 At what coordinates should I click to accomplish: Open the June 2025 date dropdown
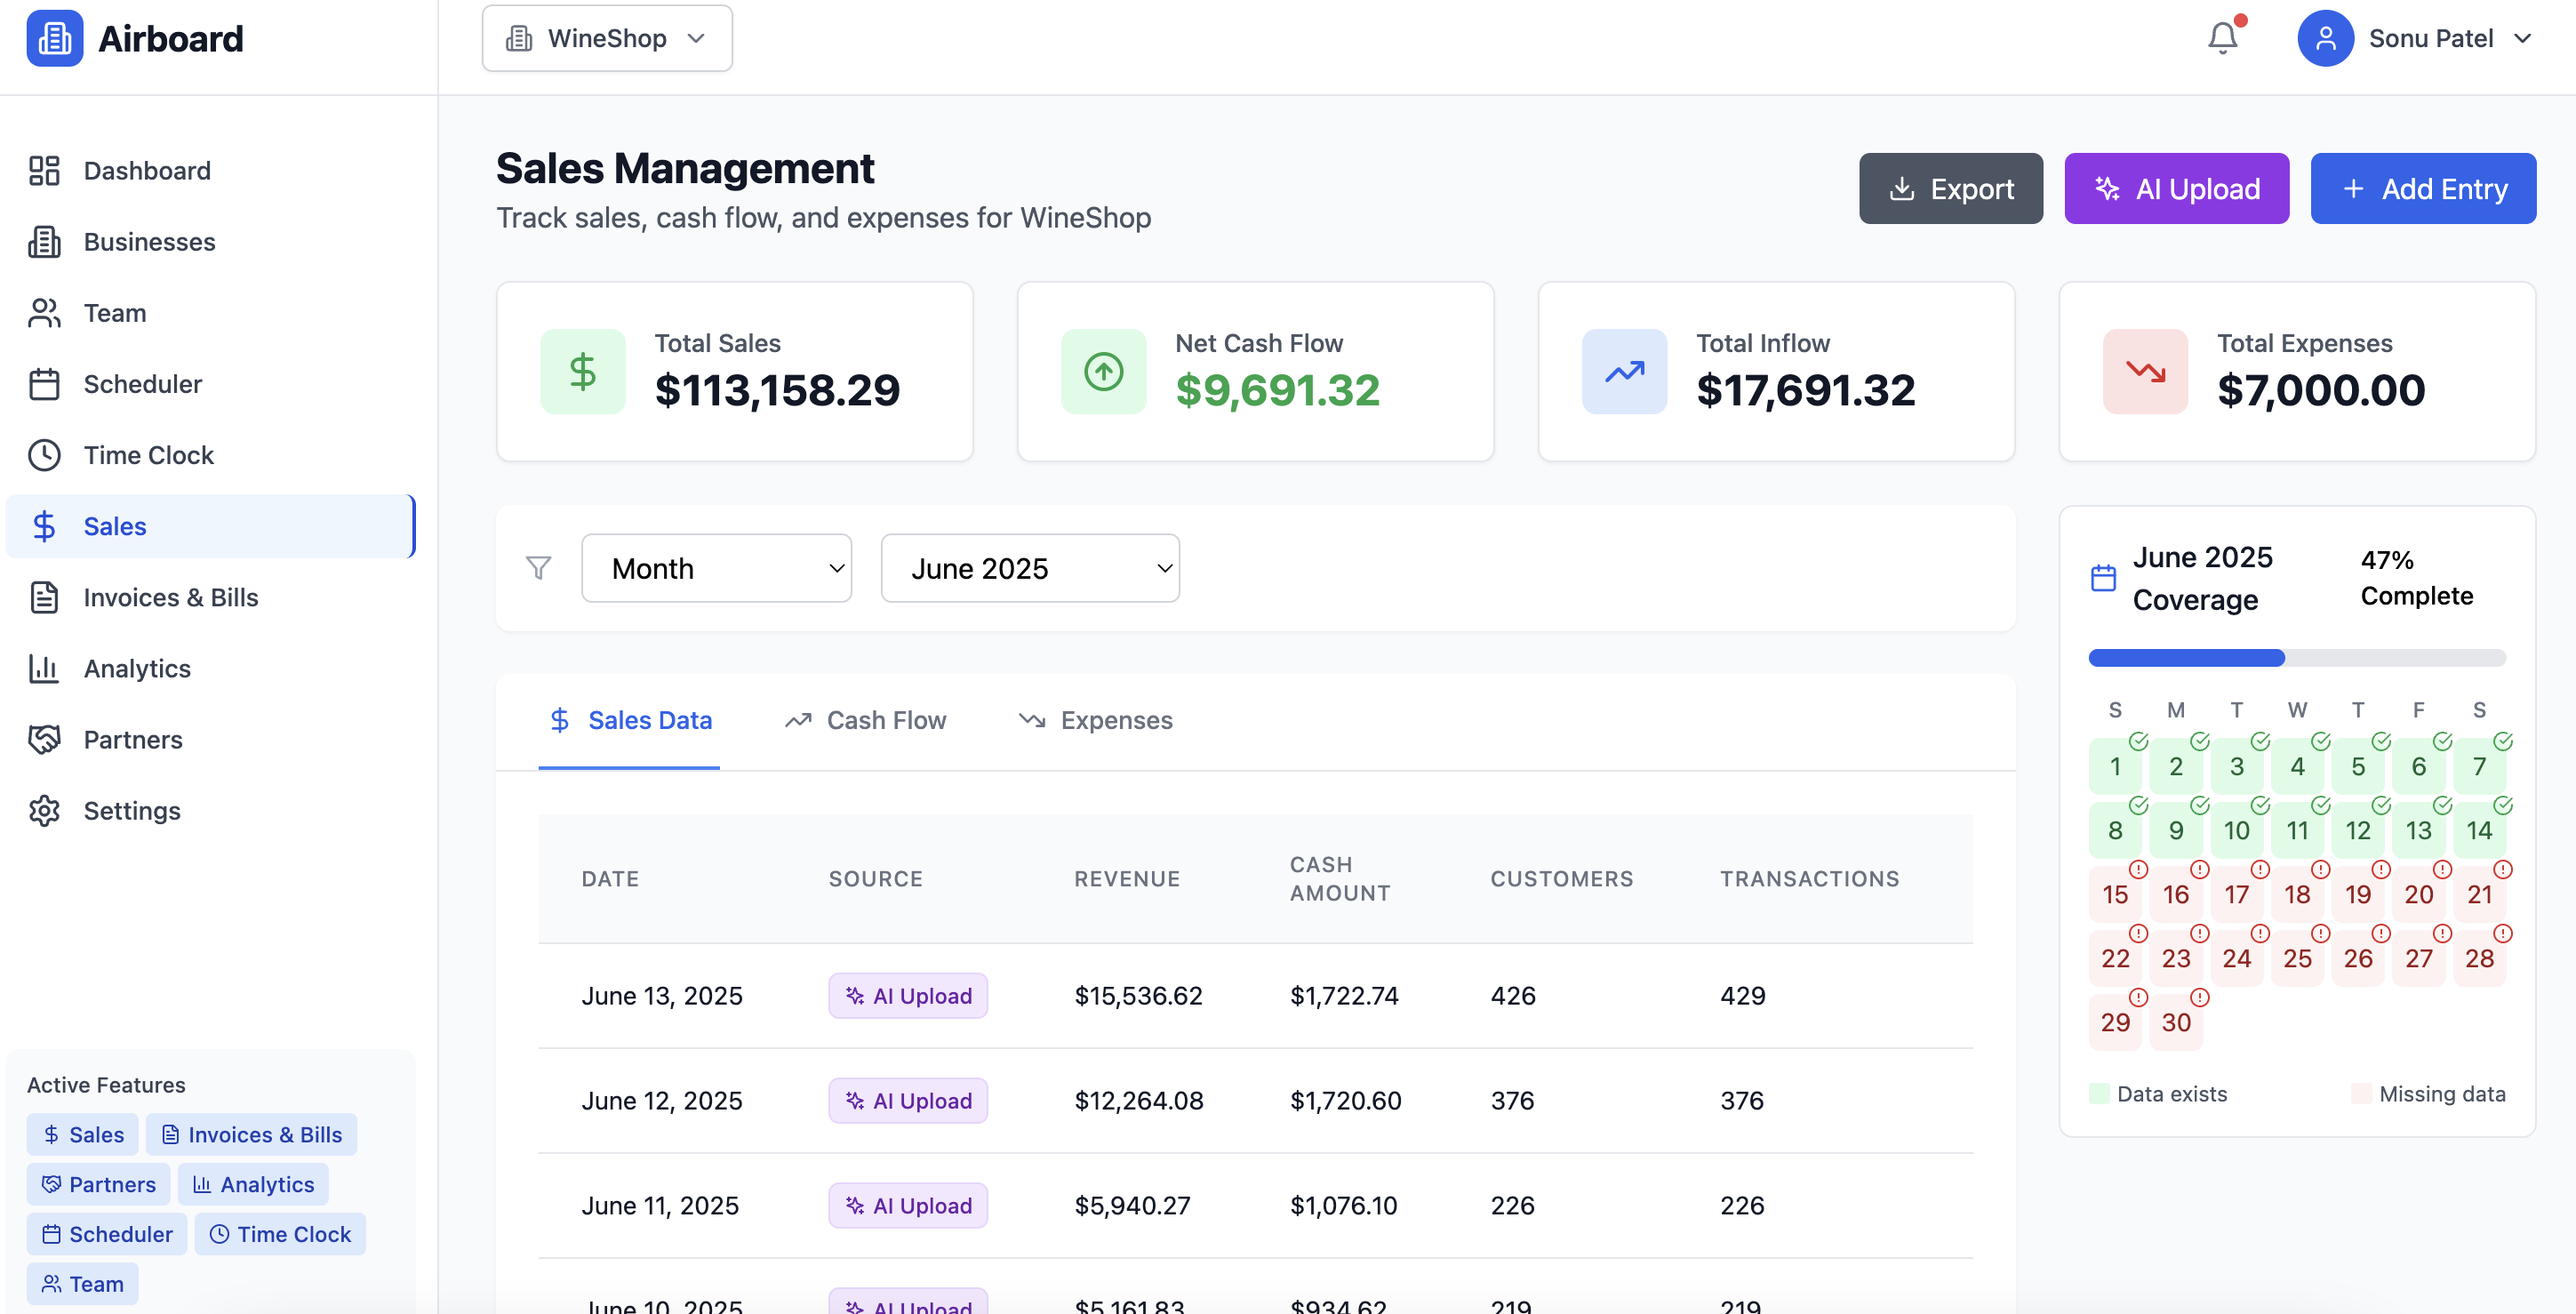[1030, 568]
